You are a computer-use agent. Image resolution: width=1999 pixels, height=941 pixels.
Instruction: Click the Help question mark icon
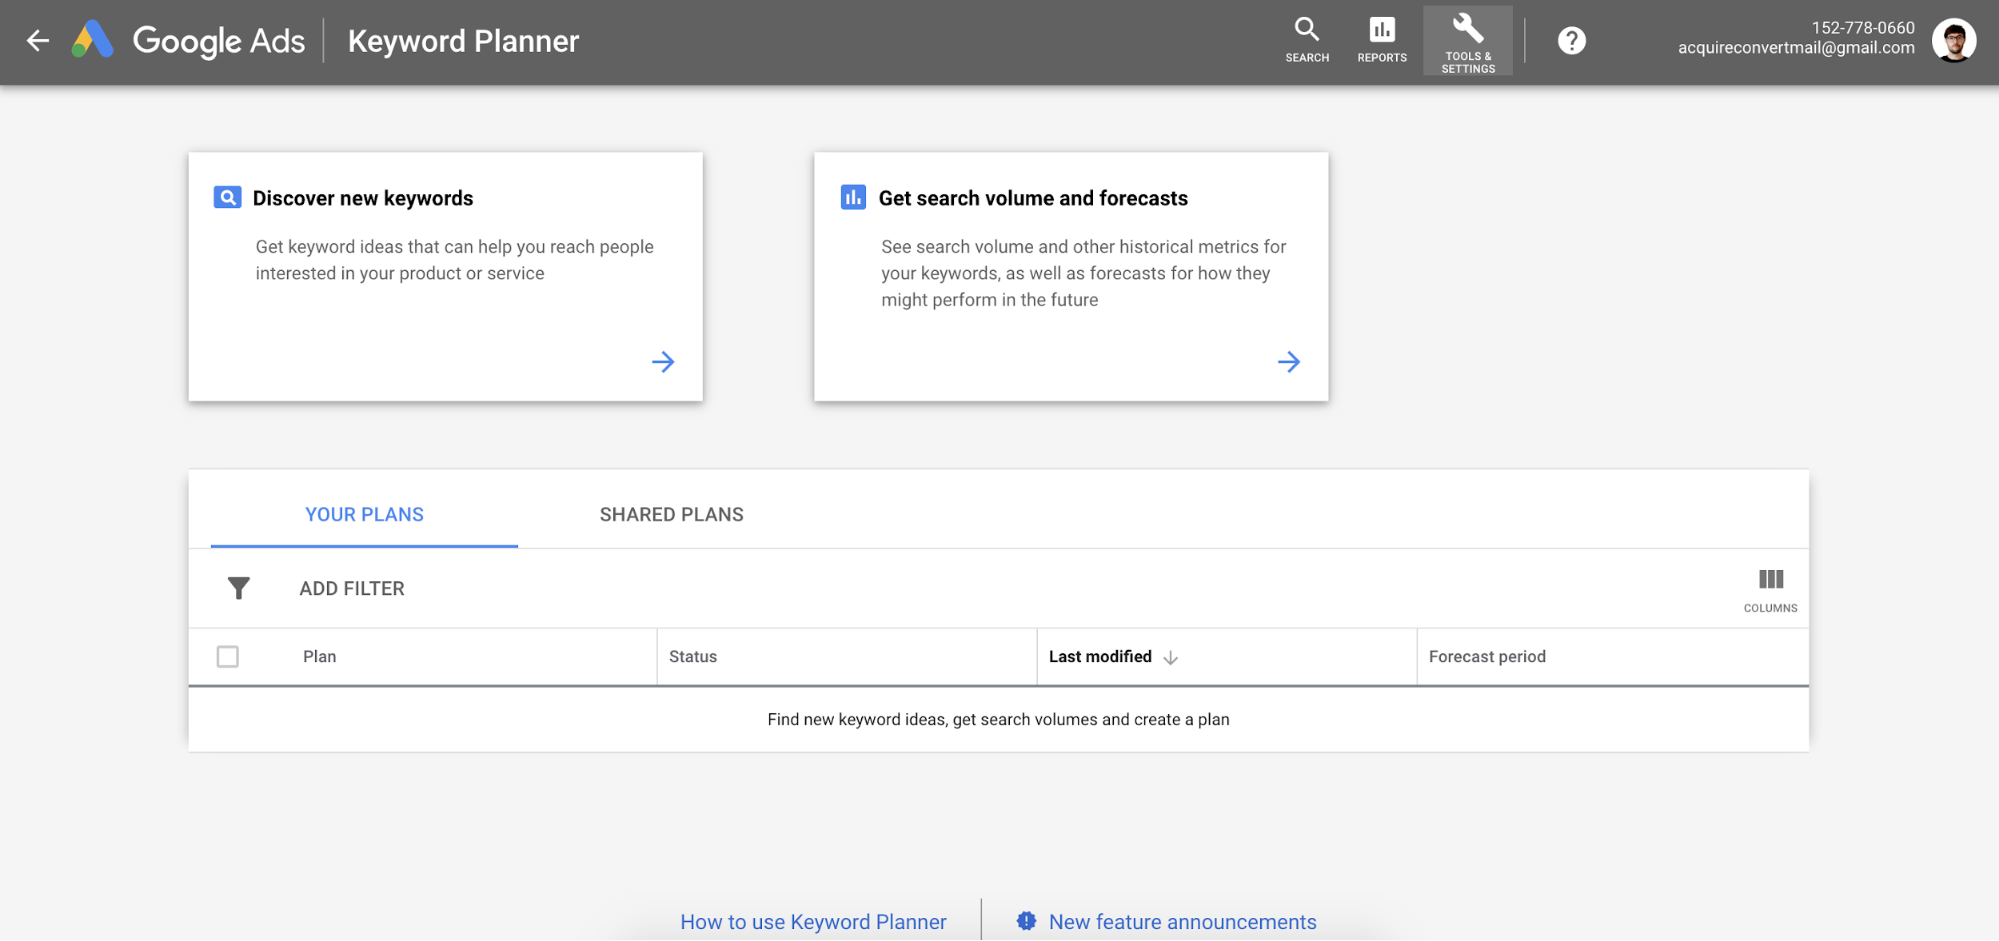click(1571, 41)
